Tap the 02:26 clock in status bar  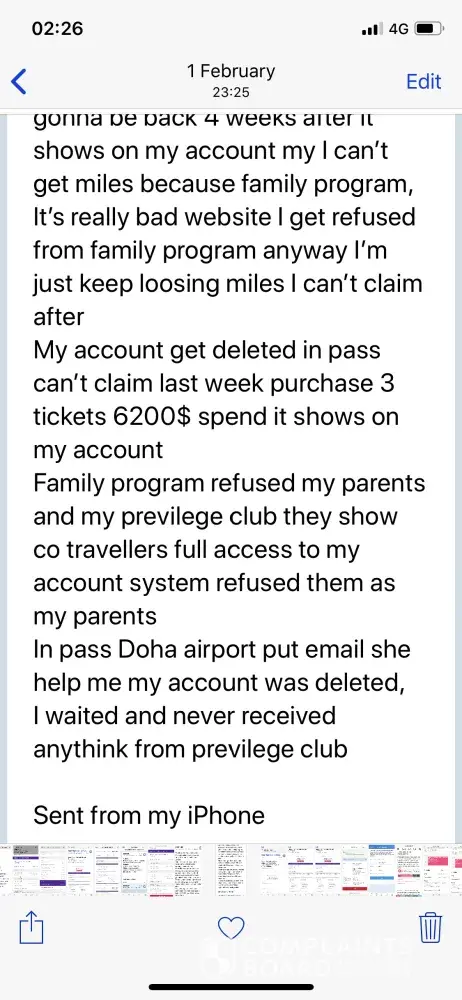point(57,29)
